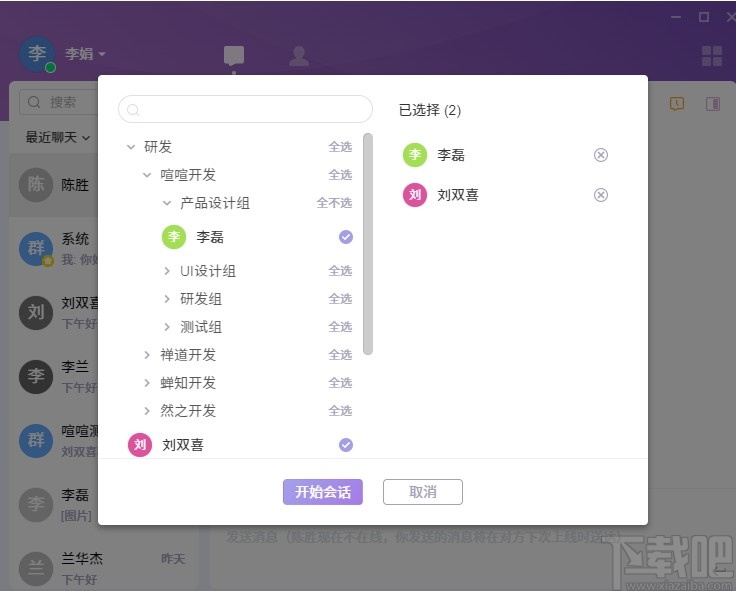This screenshot has width=736, height=591.
Task: Select all members of 喧喧开发
Action: pyautogui.click(x=340, y=175)
